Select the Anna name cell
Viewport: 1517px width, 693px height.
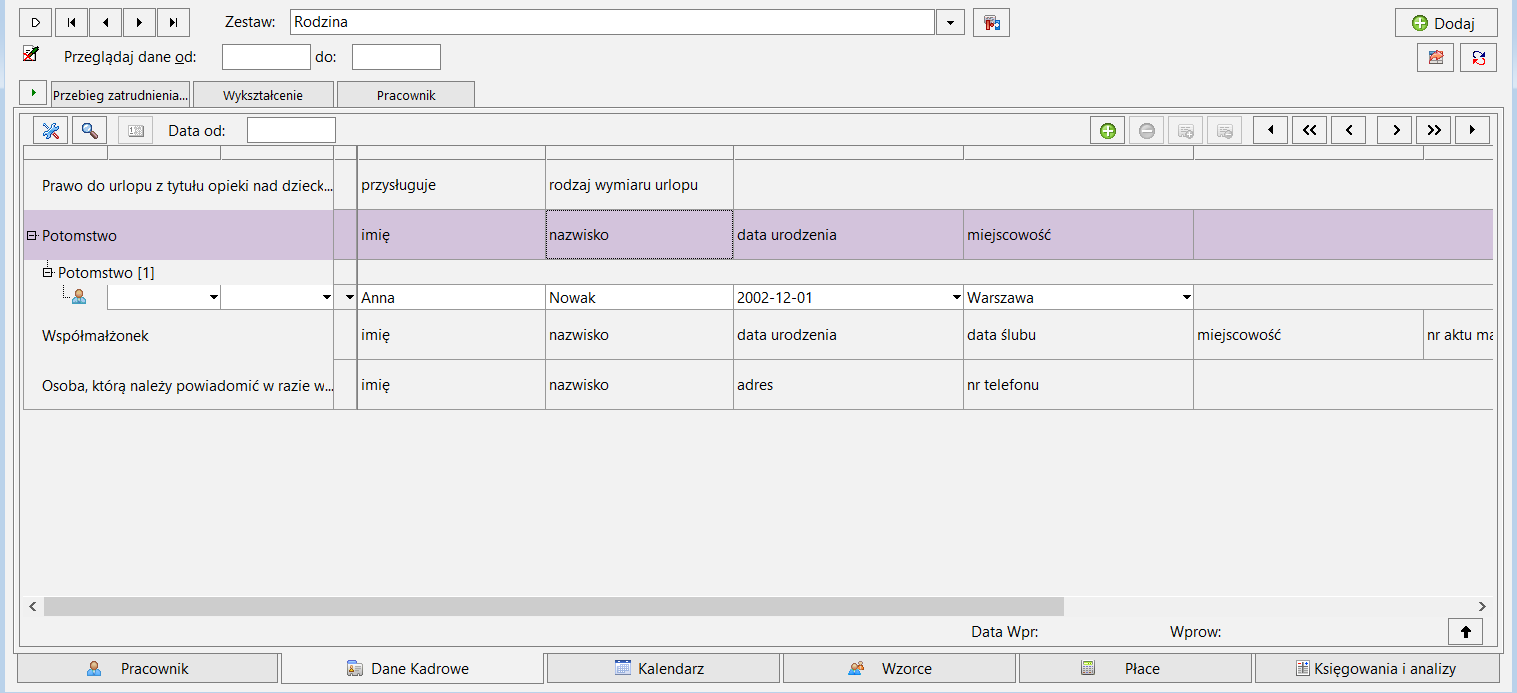pos(451,297)
